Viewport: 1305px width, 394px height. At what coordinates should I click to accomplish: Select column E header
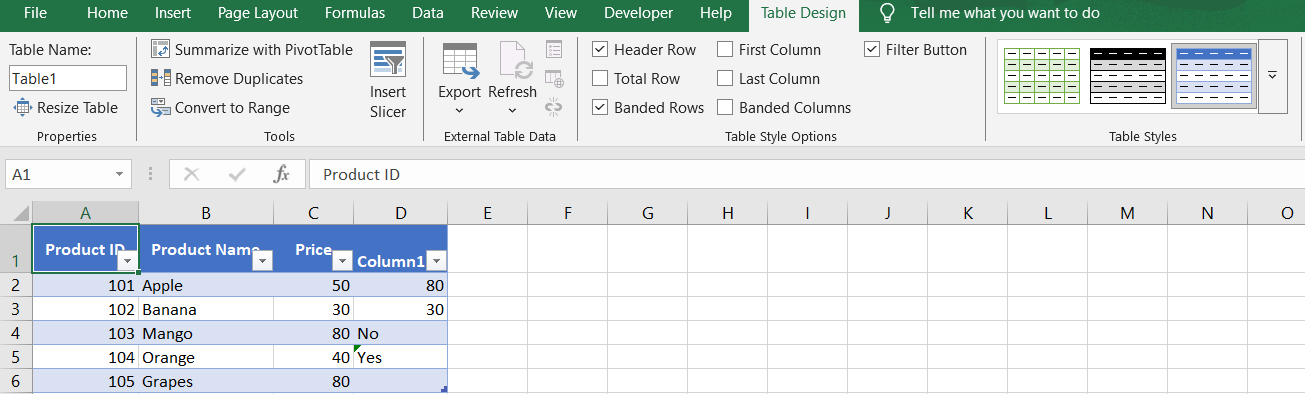(x=487, y=213)
